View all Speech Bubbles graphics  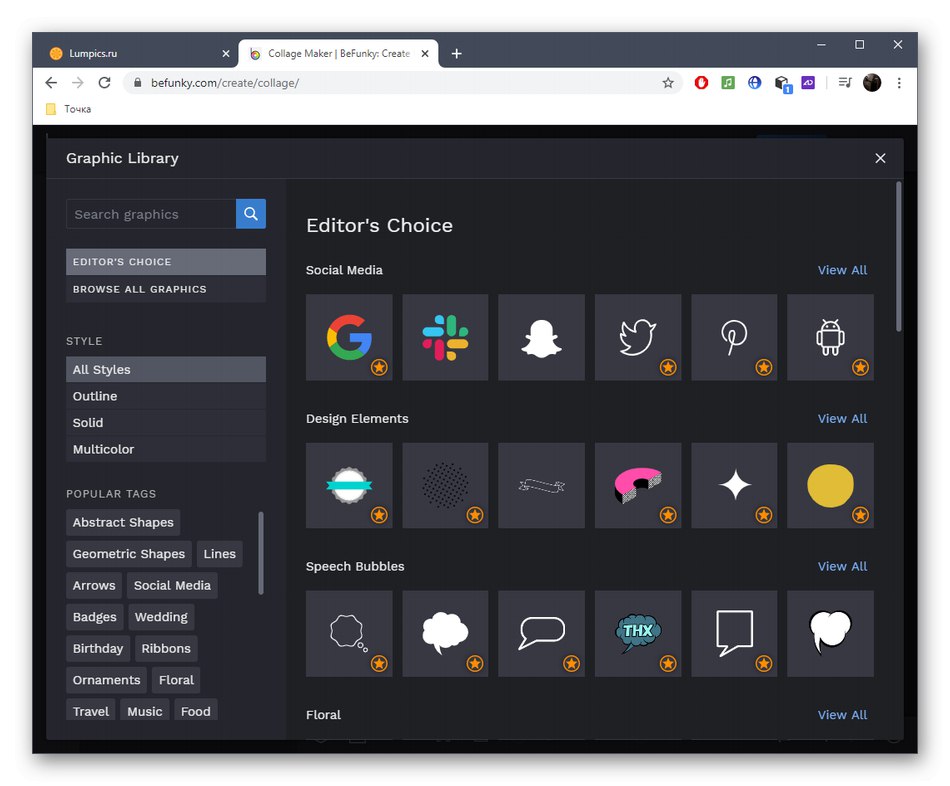coord(842,567)
